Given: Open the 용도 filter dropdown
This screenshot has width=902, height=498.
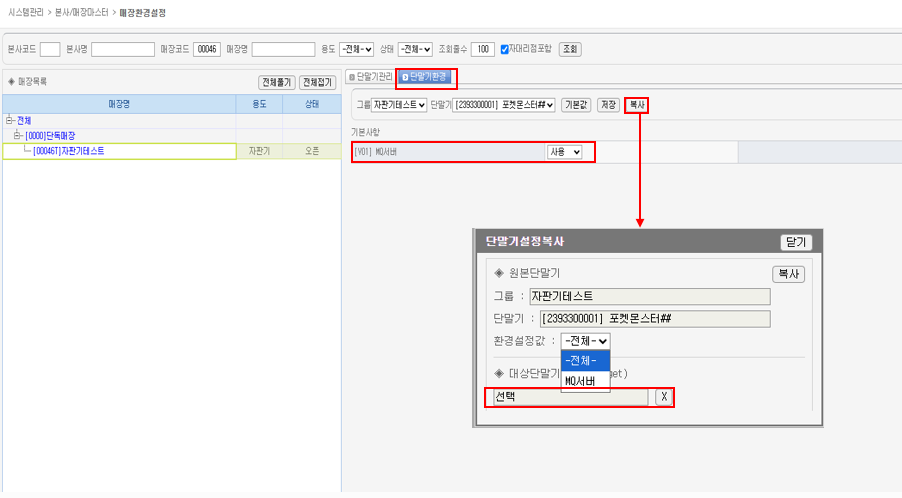Looking at the screenshot, I should point(356,49).
